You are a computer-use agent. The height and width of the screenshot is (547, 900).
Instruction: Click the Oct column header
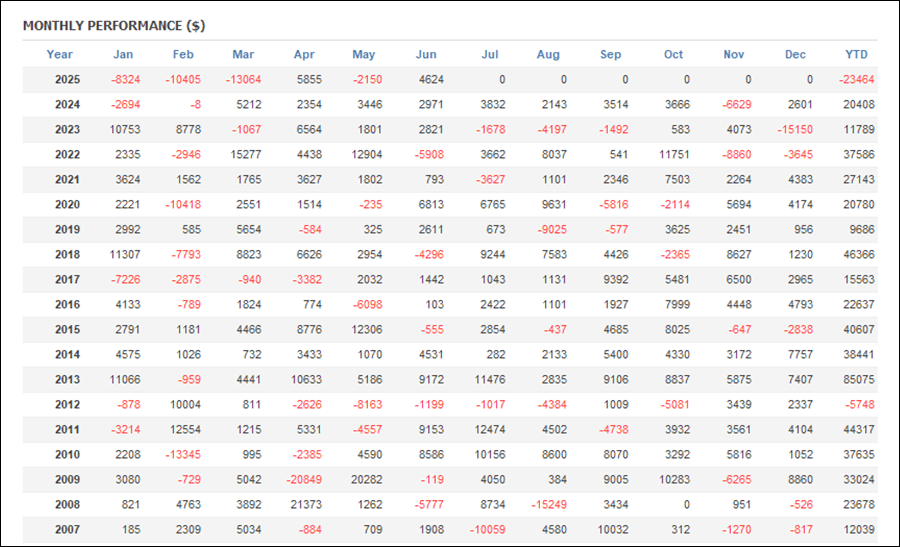point(673,55)
